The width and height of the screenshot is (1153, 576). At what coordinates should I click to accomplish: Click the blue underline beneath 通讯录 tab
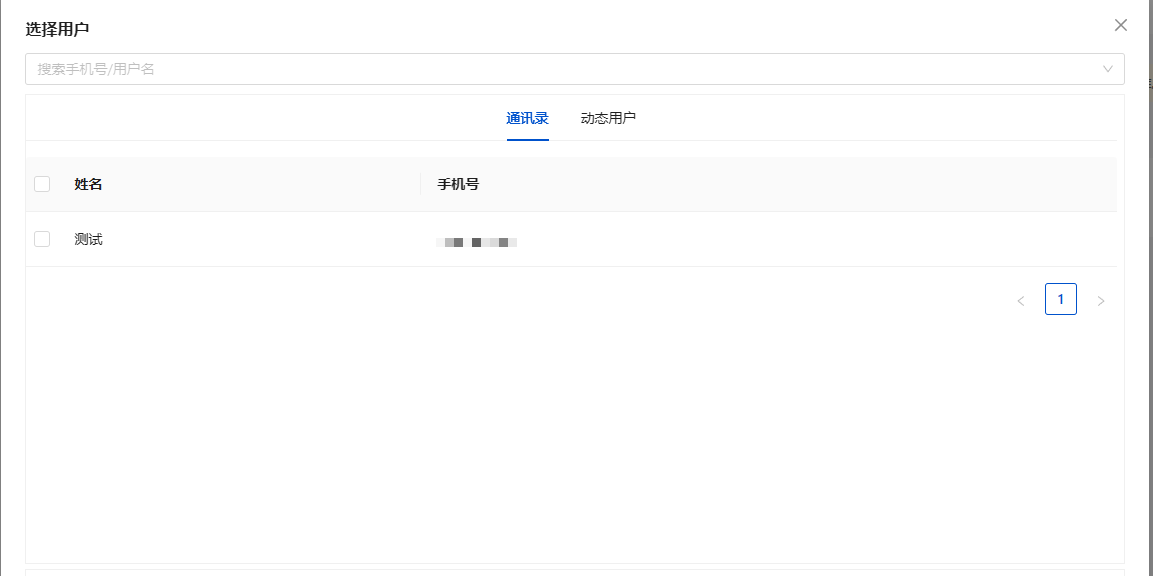click(x=527, y=139)
